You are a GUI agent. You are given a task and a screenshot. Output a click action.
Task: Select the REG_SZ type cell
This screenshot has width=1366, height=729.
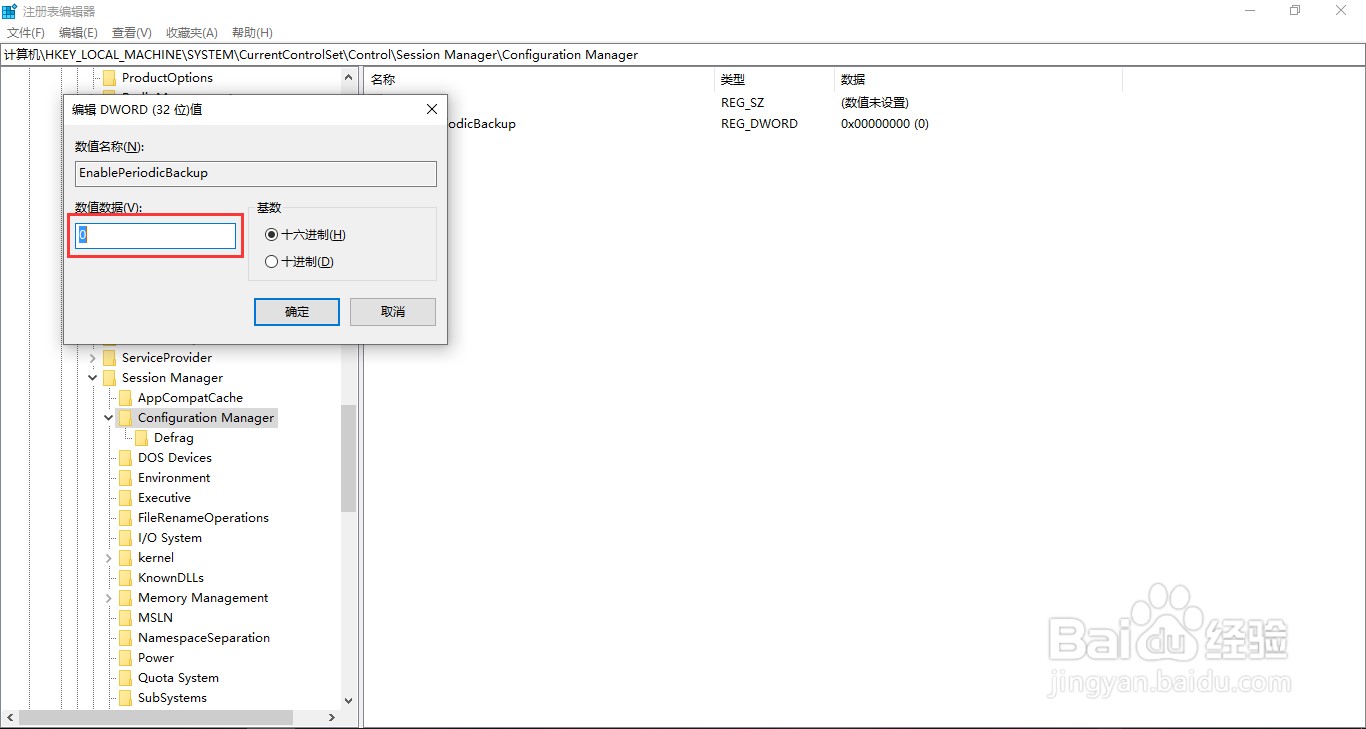(x=742, y=103)
